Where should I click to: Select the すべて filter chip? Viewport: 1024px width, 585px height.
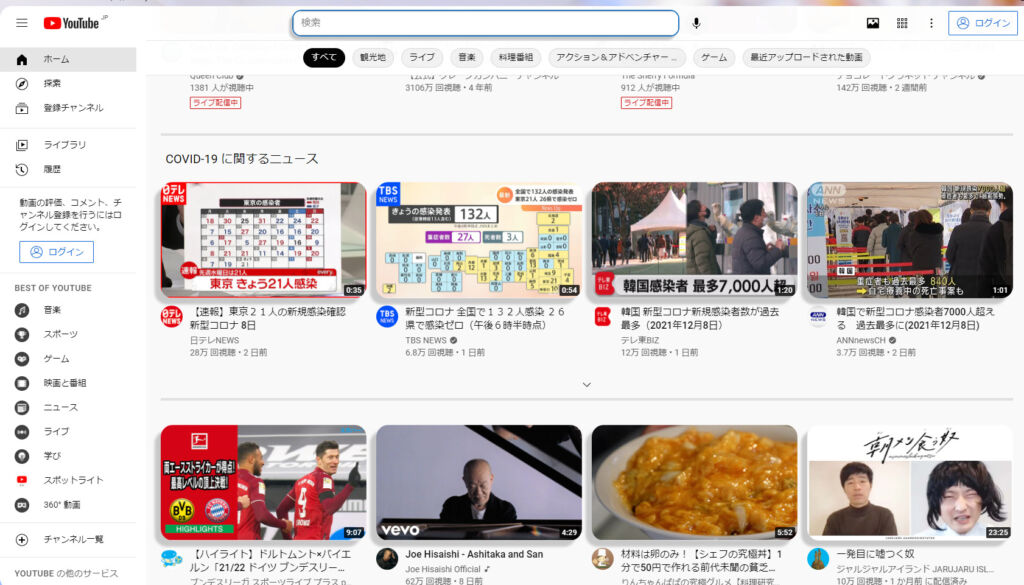[324, 57]
